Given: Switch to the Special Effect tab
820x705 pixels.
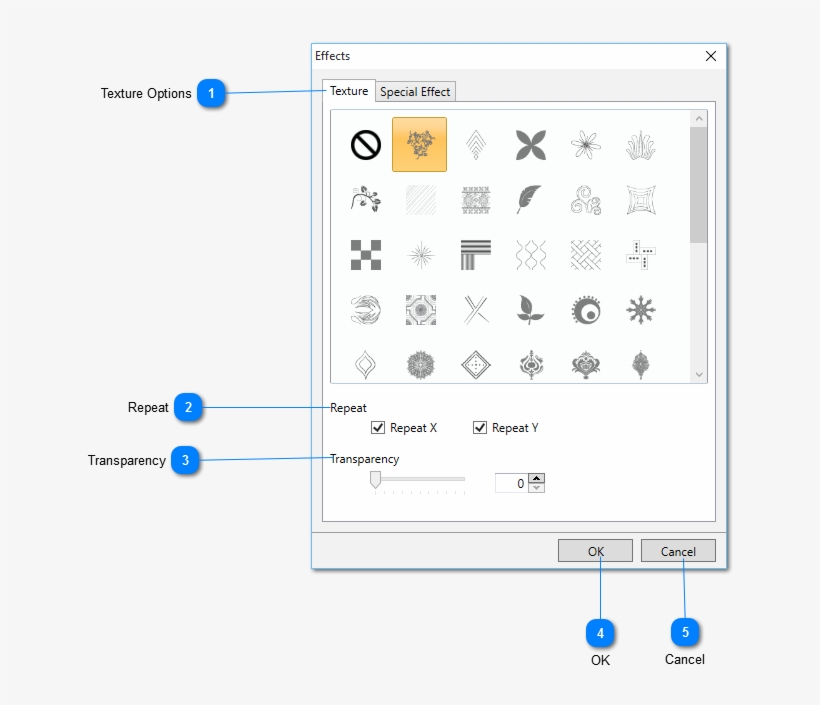Looking at the screenshot, I should (415, 92).
